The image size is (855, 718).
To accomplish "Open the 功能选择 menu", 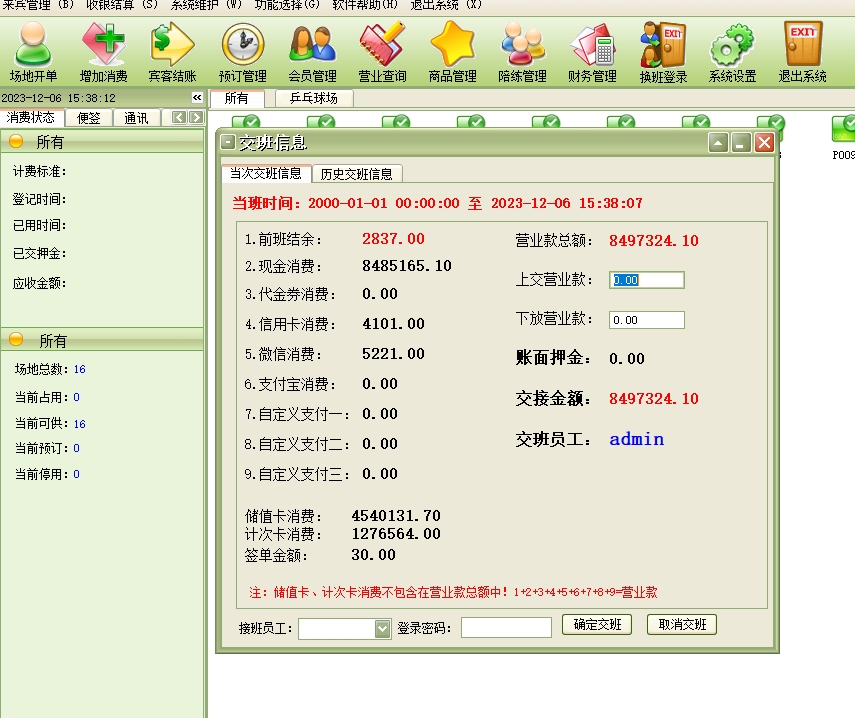I will coord(287,5).
